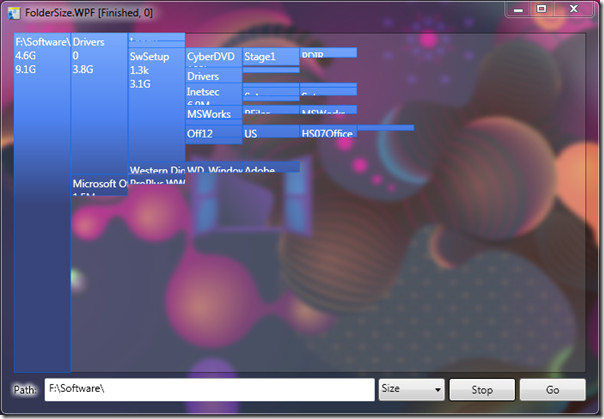Image resolution: width=604 pixels, height=419 pixels.
Task: Close the FolderSize.WPF window
Action: 574,9
